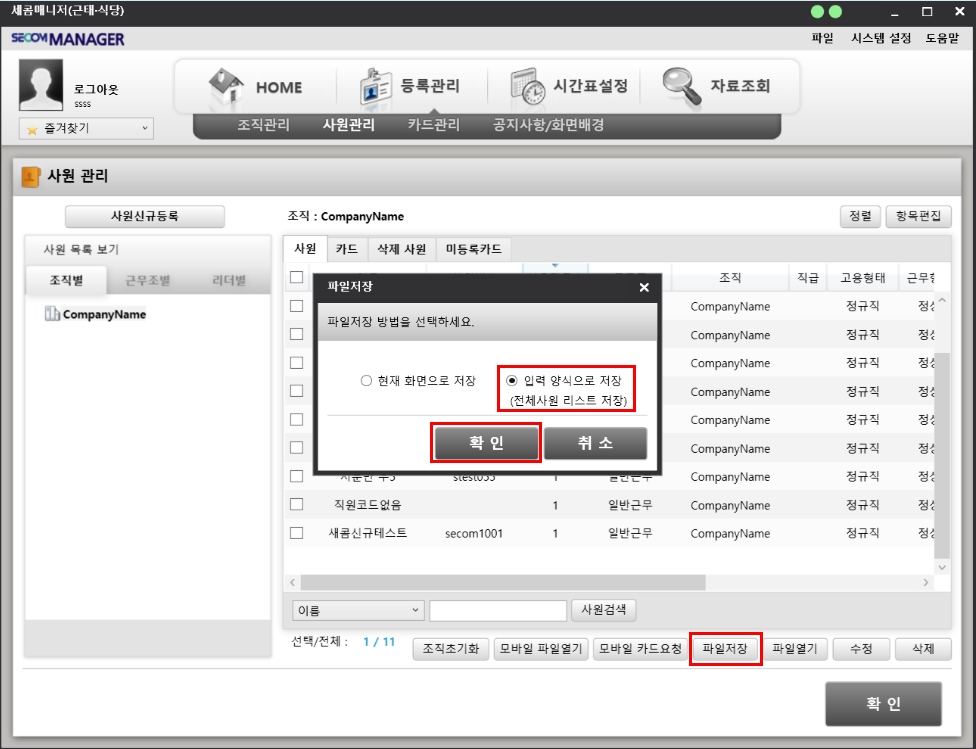Click the horizontal scrollbar of employee table

(500, 582)
